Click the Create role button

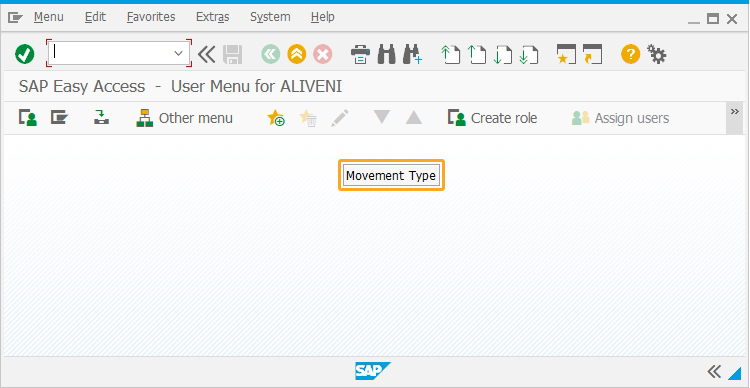click(x=492, y=118)
